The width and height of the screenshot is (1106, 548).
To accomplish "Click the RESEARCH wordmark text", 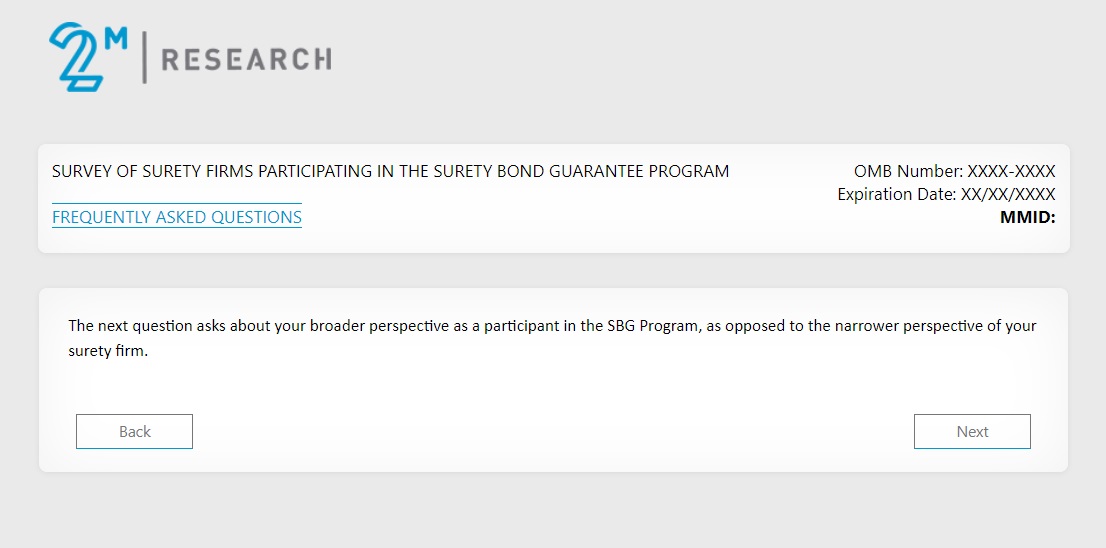I will (x=246, y=59).
